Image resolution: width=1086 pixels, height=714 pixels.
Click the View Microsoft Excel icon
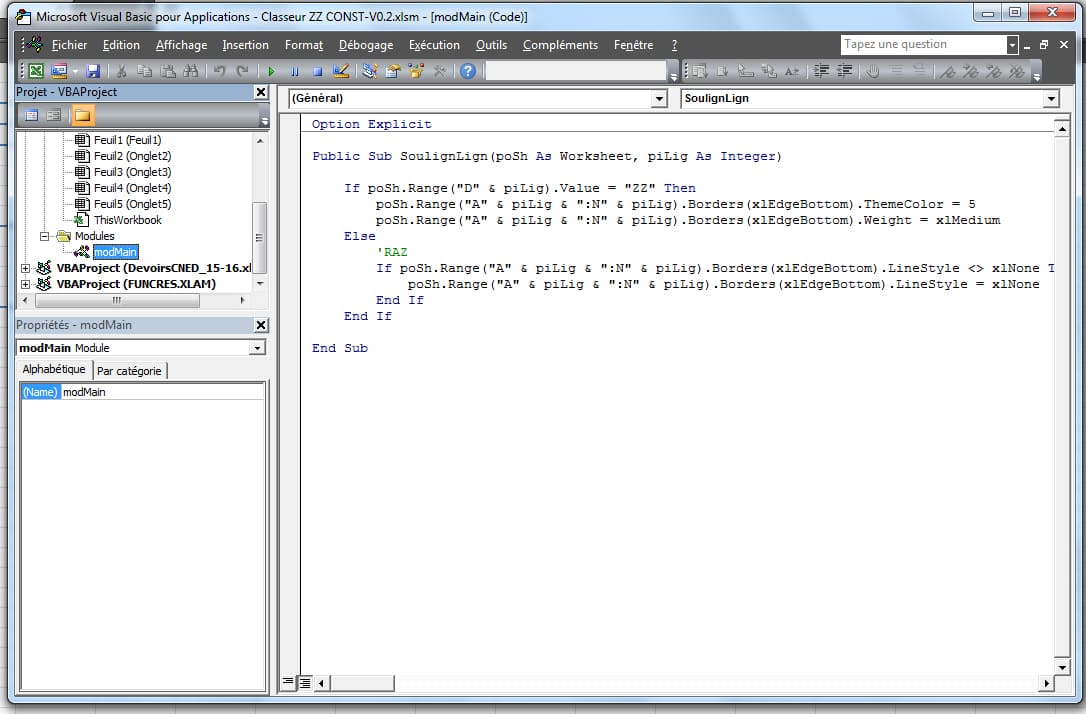tap(35, 71)
